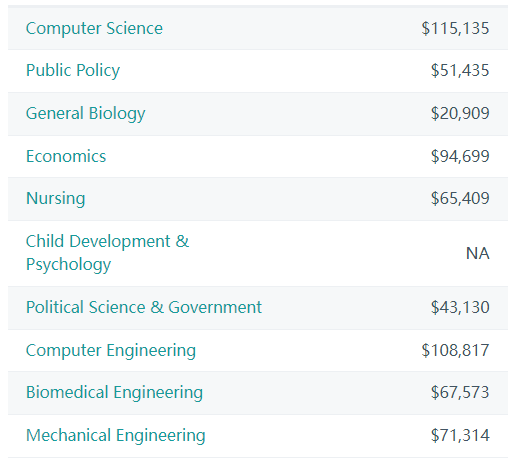
Task: Select the Economics link
Action: coord(66,156)
